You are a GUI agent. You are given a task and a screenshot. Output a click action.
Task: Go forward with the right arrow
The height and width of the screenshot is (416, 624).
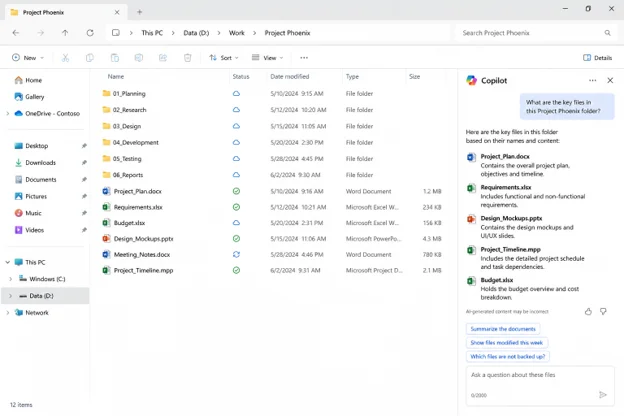[x=41, y=33]
